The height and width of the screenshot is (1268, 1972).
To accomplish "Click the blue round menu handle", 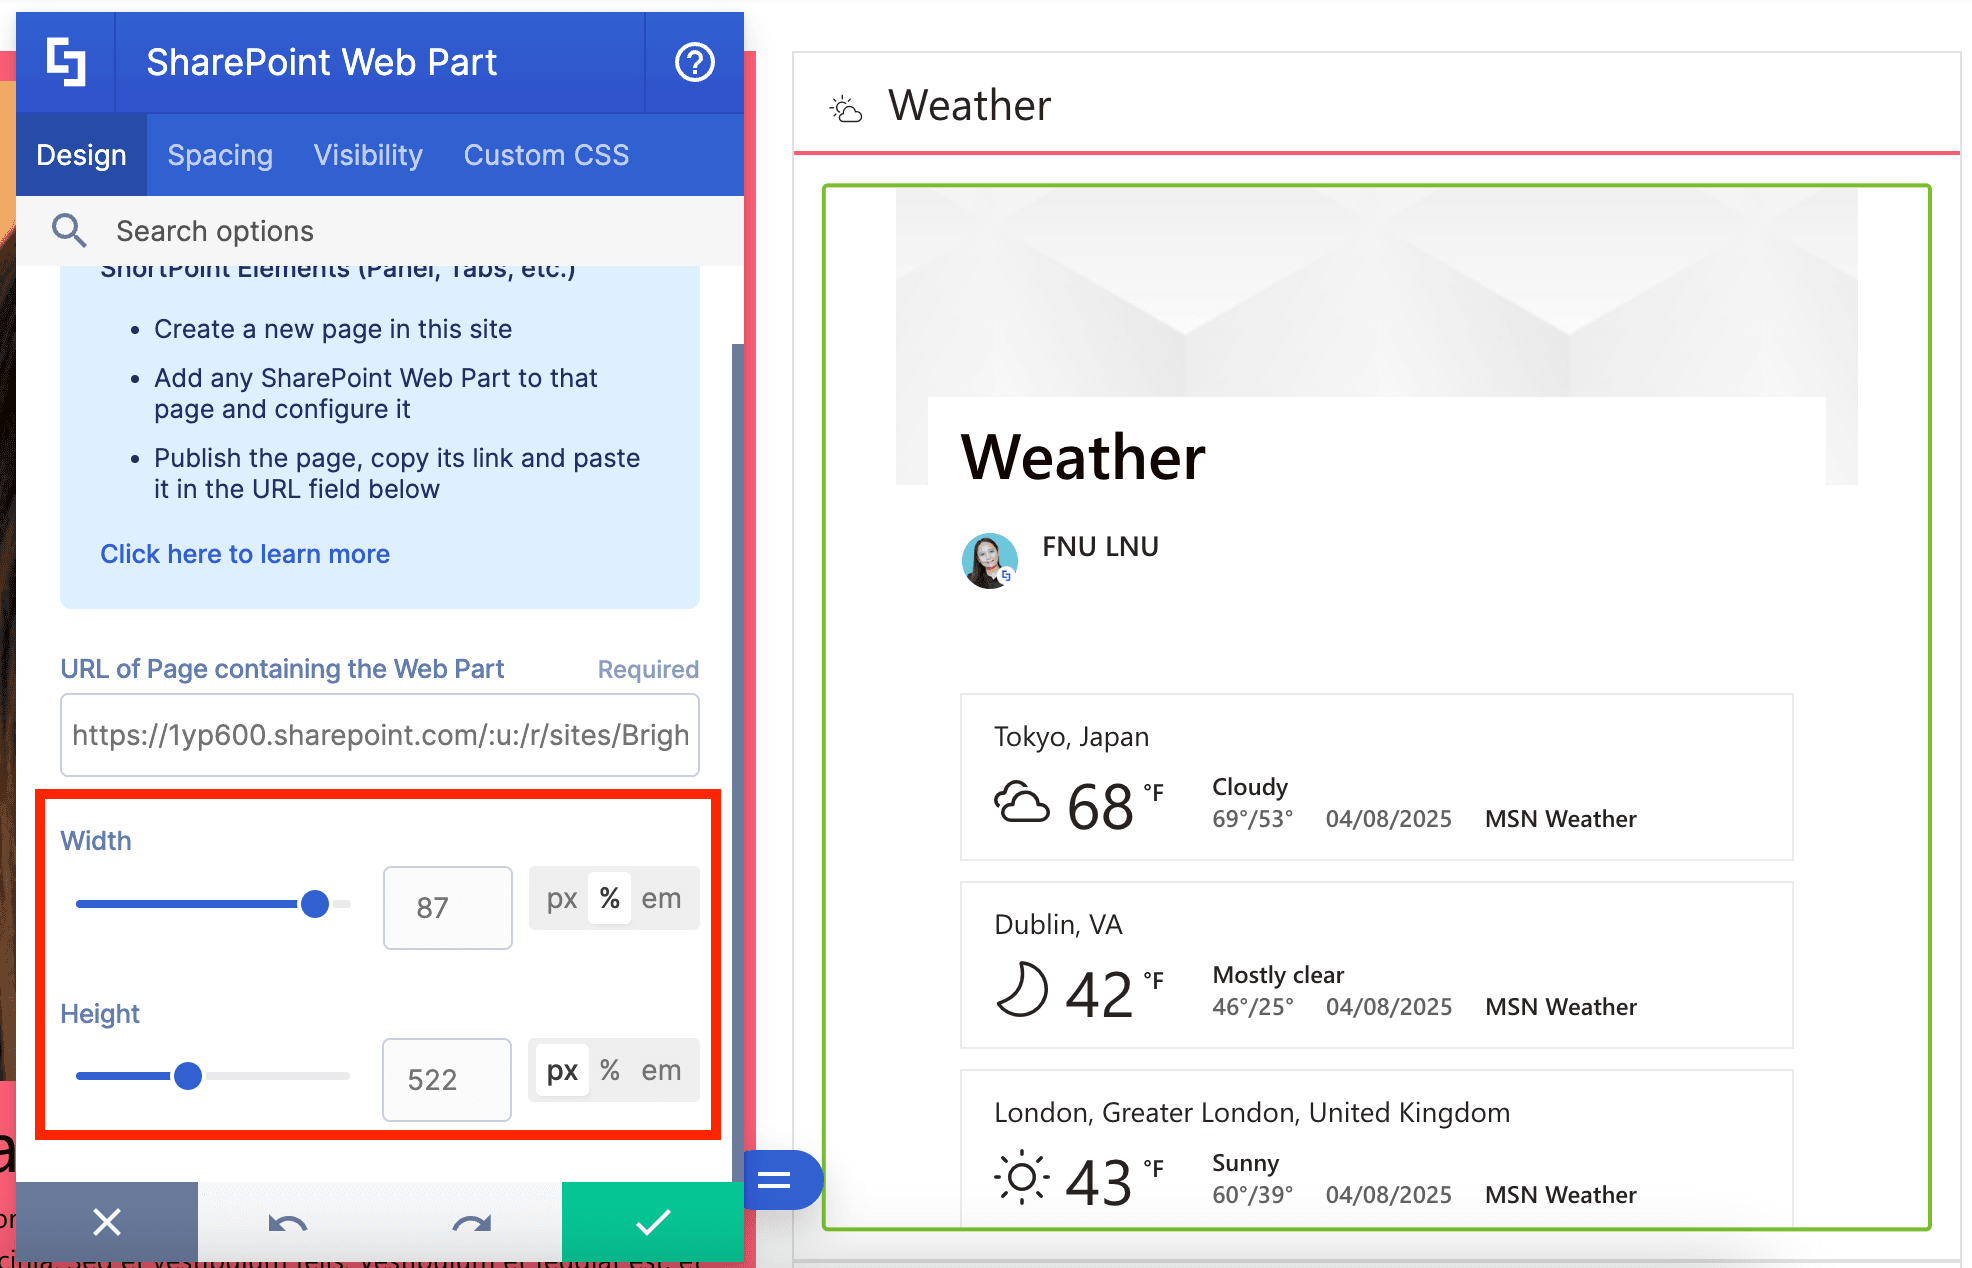I will (x=780, y=1180).
